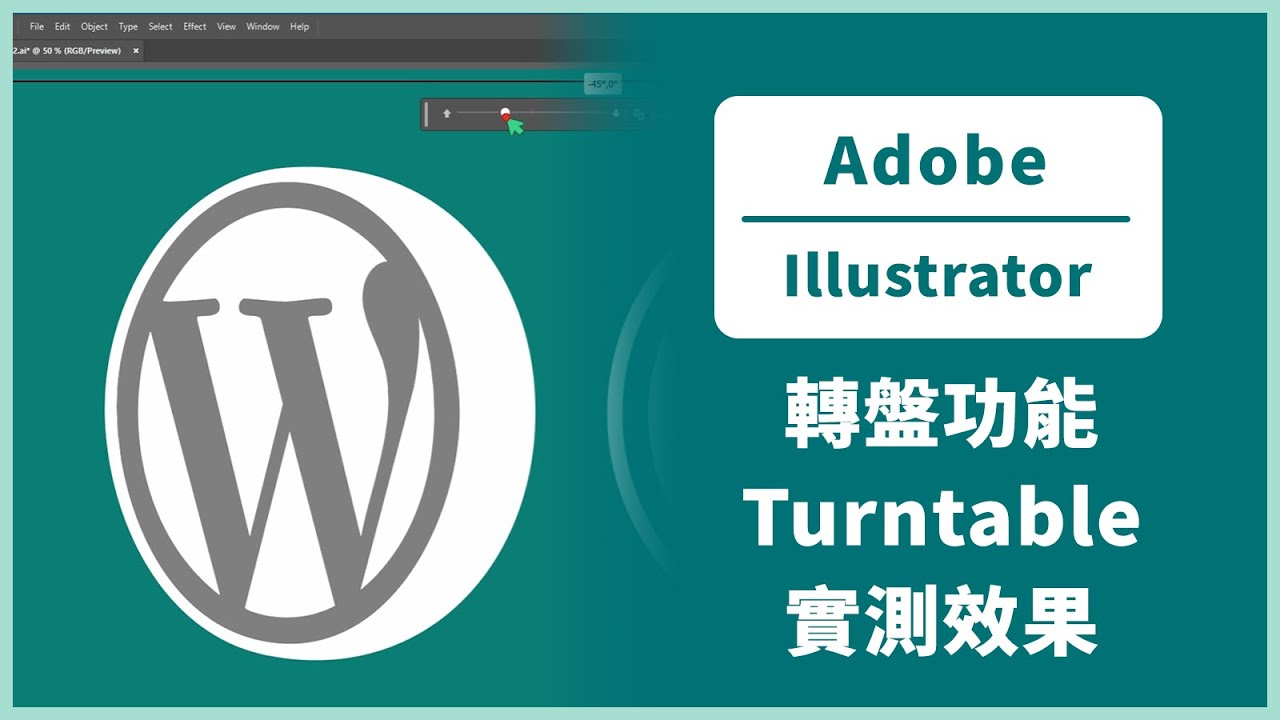Open the View menu
This screenshot has height=720, width=1280.
pyautogui.click(x=227, y=27)
